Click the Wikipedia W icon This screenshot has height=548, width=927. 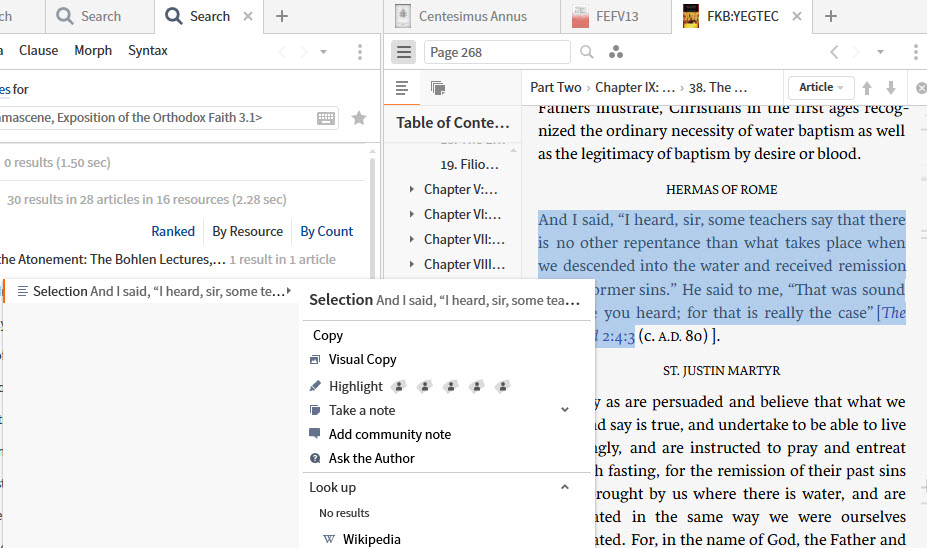click(329, 539)
